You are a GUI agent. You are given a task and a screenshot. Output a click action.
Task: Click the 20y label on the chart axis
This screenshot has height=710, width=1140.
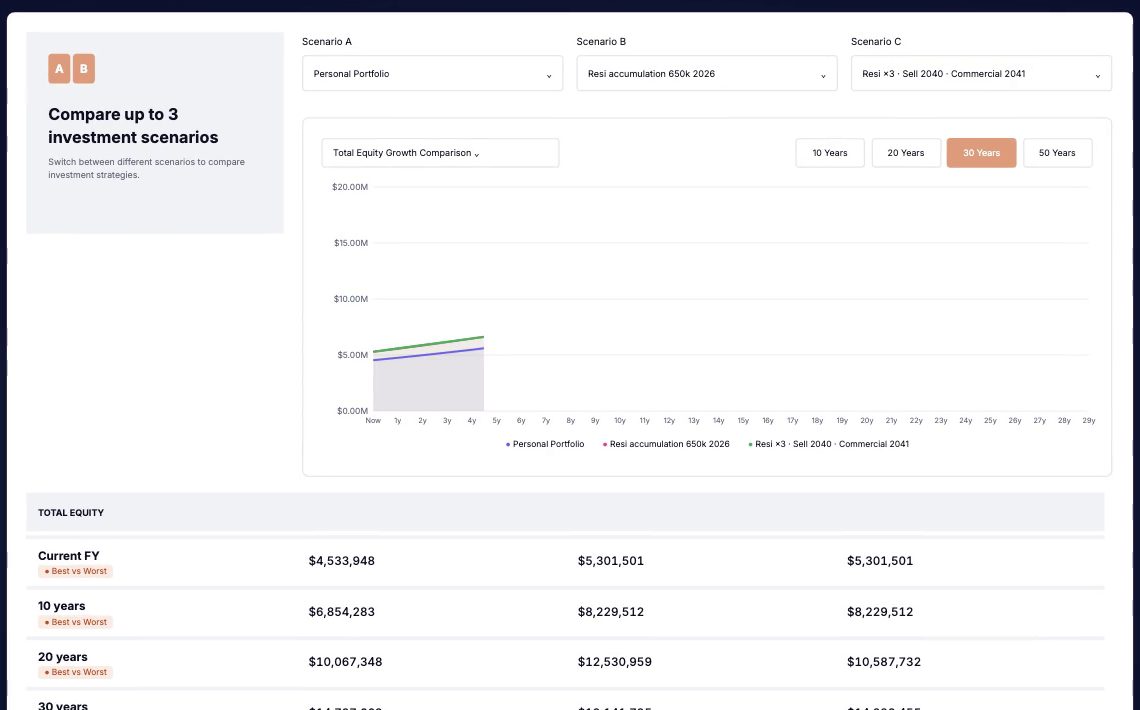click(x=867, y=421)
